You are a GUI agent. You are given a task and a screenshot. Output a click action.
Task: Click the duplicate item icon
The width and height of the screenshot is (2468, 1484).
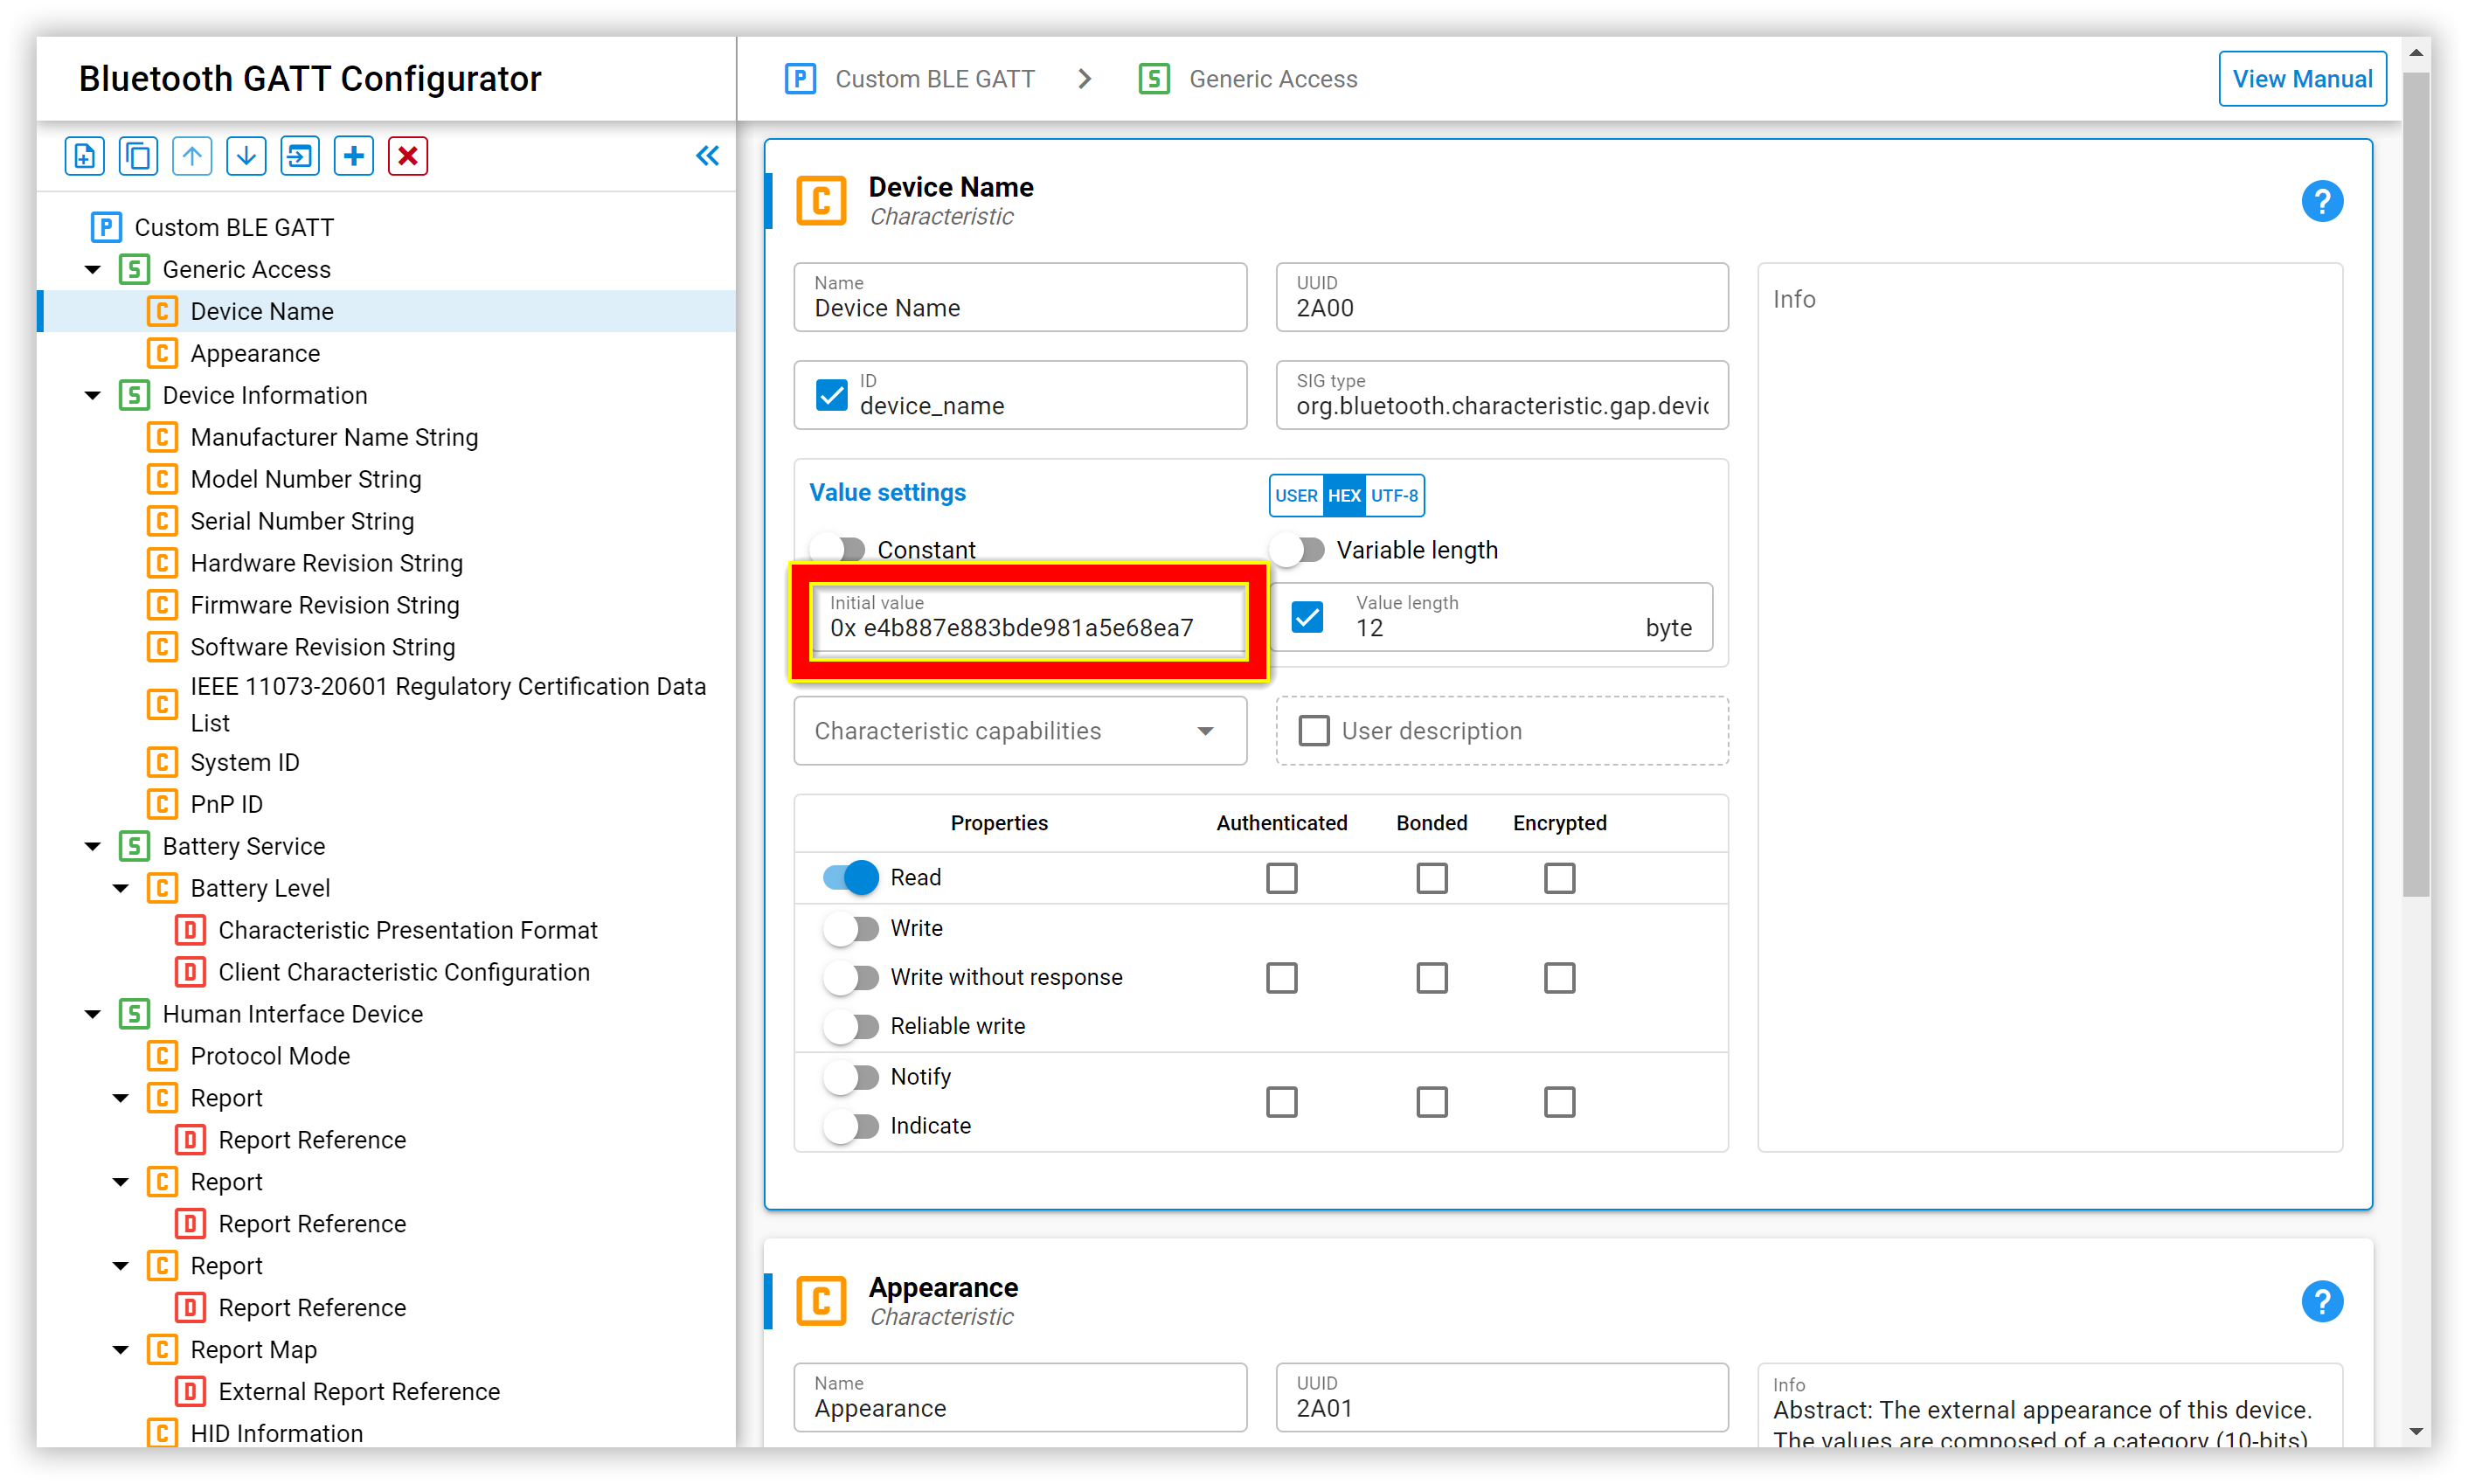click(x=138, y=156)
